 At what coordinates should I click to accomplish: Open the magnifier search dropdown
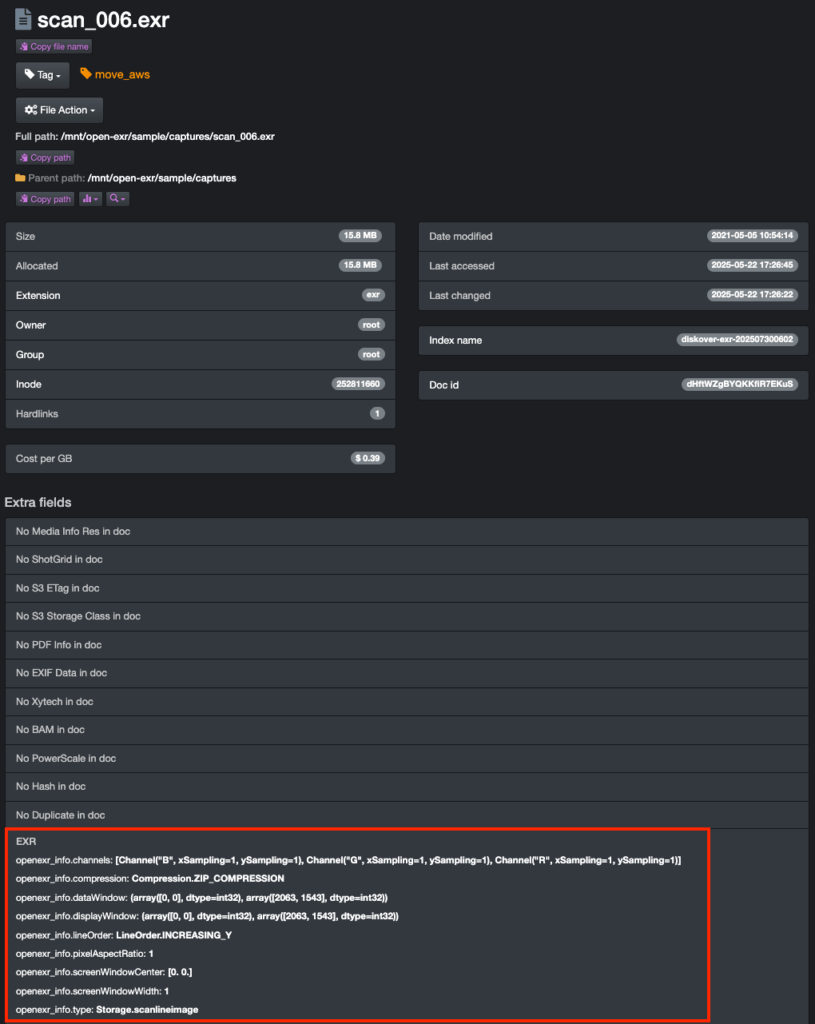click(117, 199)
